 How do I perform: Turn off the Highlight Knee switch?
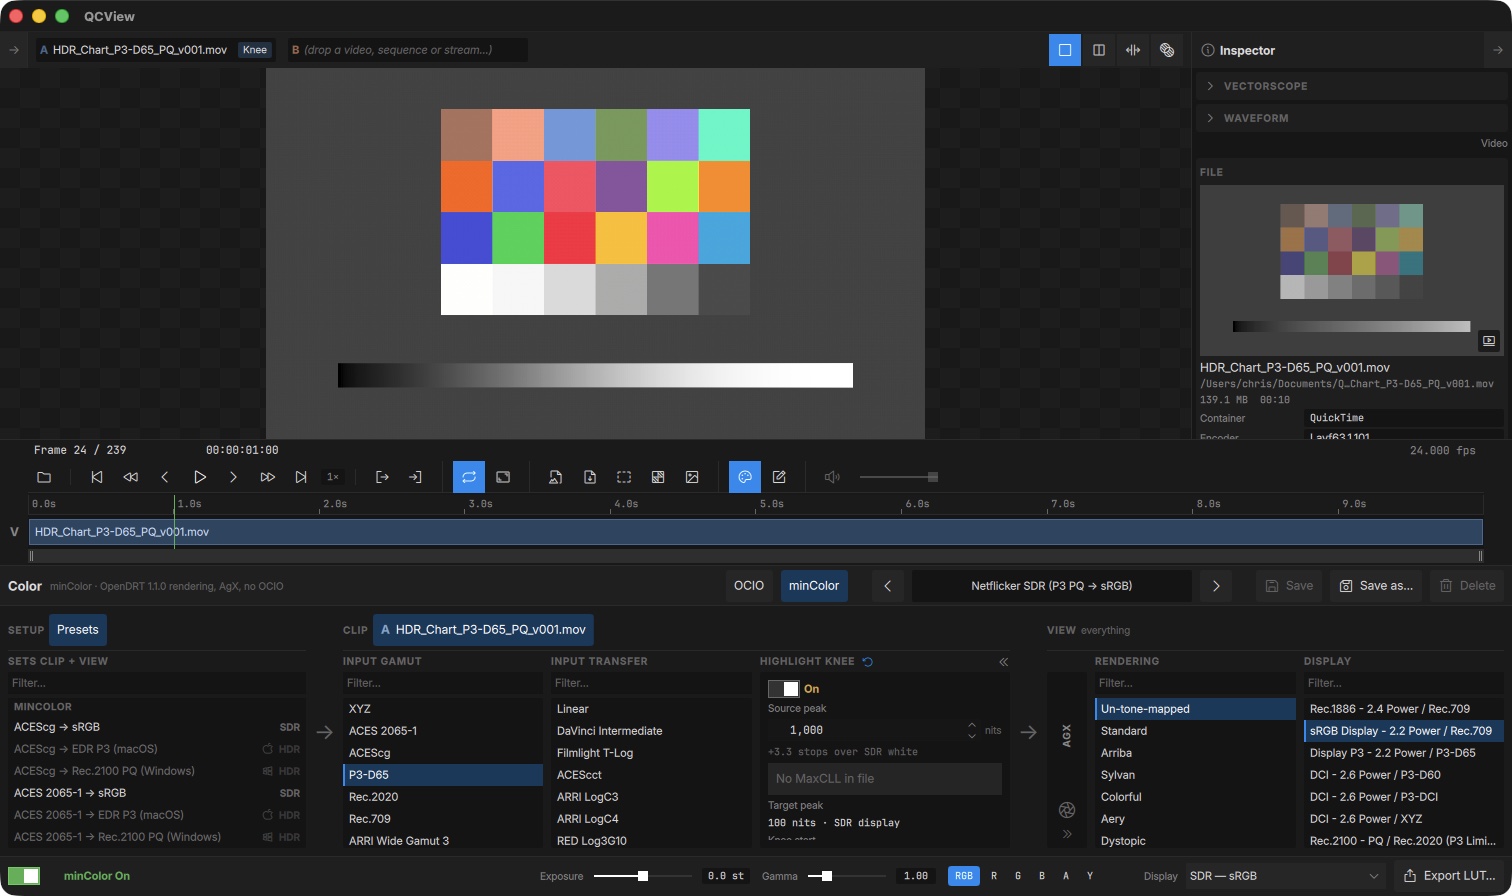(784, 689)
